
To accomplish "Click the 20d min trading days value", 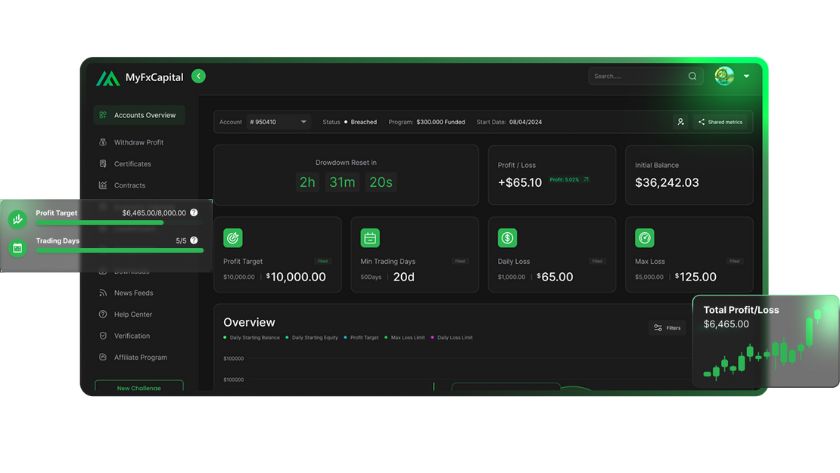I will tap(404, 277).
